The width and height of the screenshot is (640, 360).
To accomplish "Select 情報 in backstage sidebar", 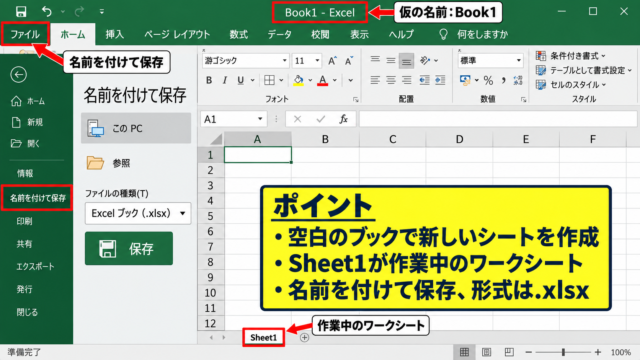I will (x=25, y=173).
